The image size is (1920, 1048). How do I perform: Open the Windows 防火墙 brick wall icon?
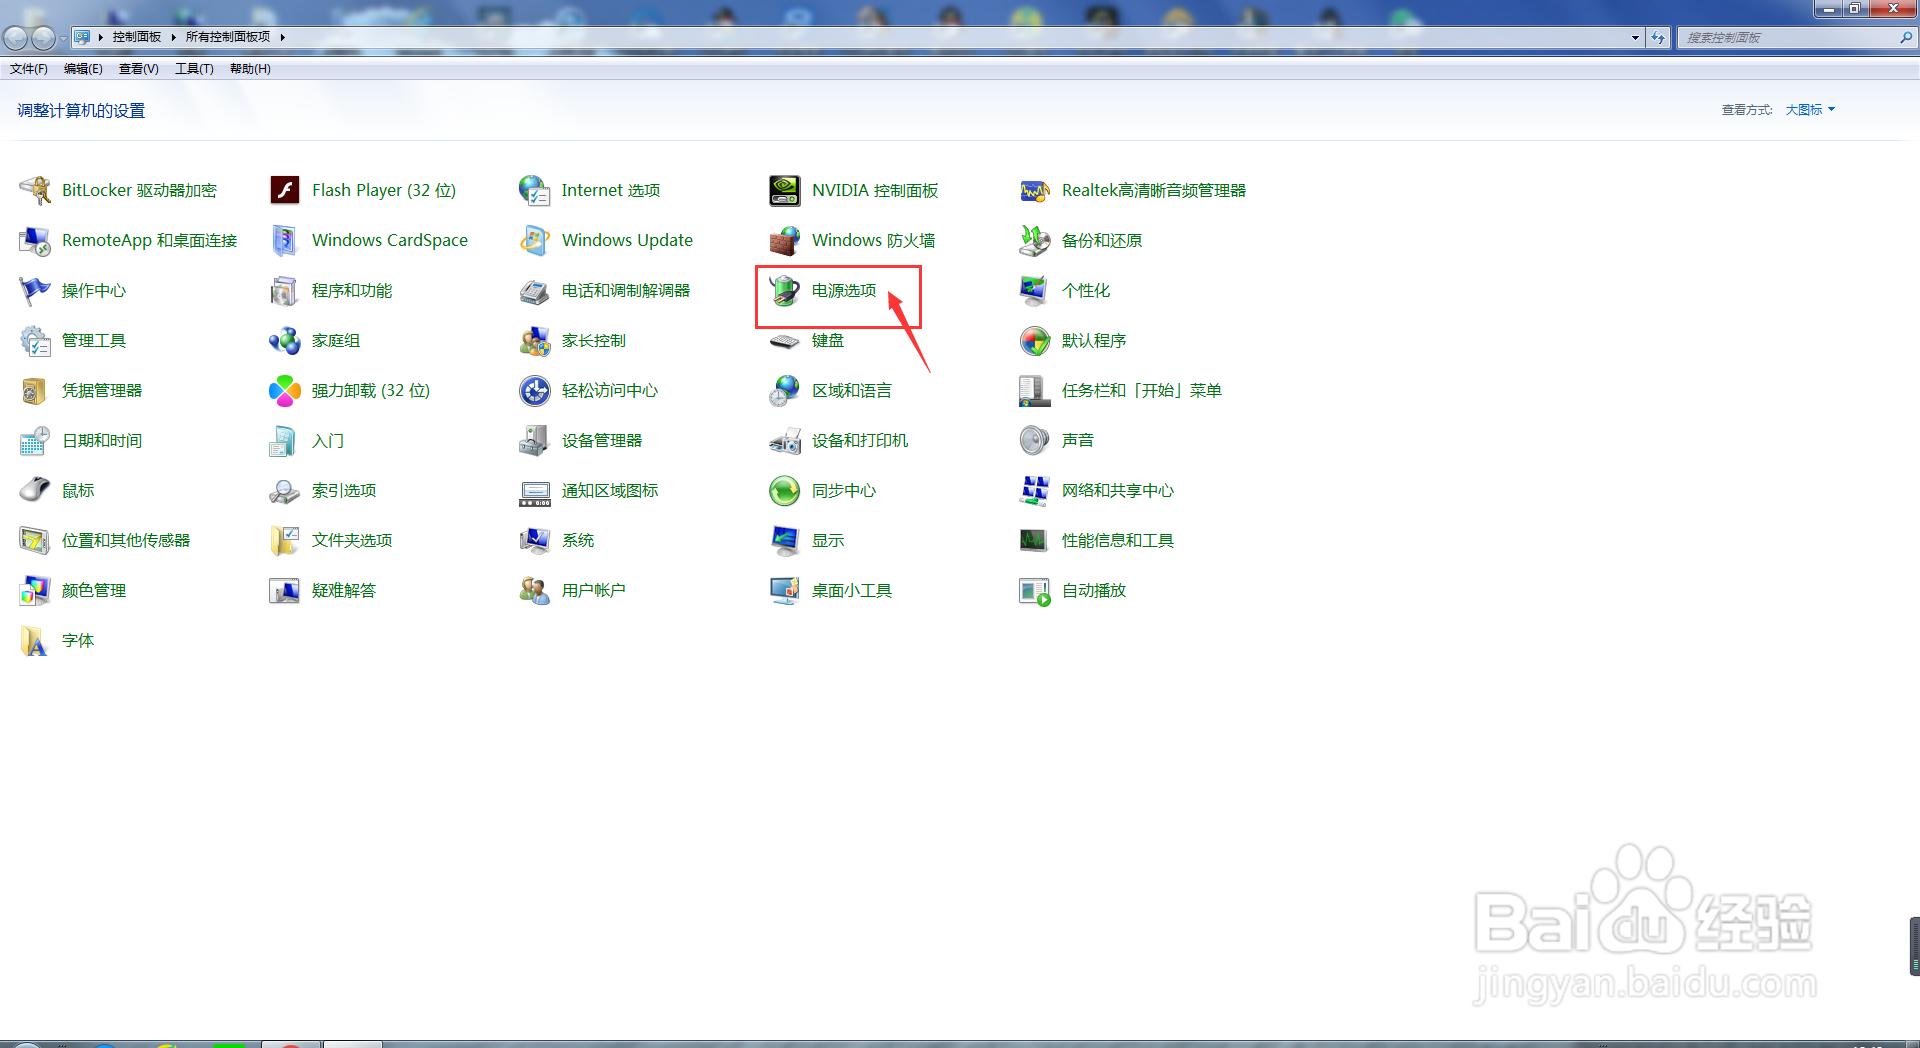coord(785,240)
